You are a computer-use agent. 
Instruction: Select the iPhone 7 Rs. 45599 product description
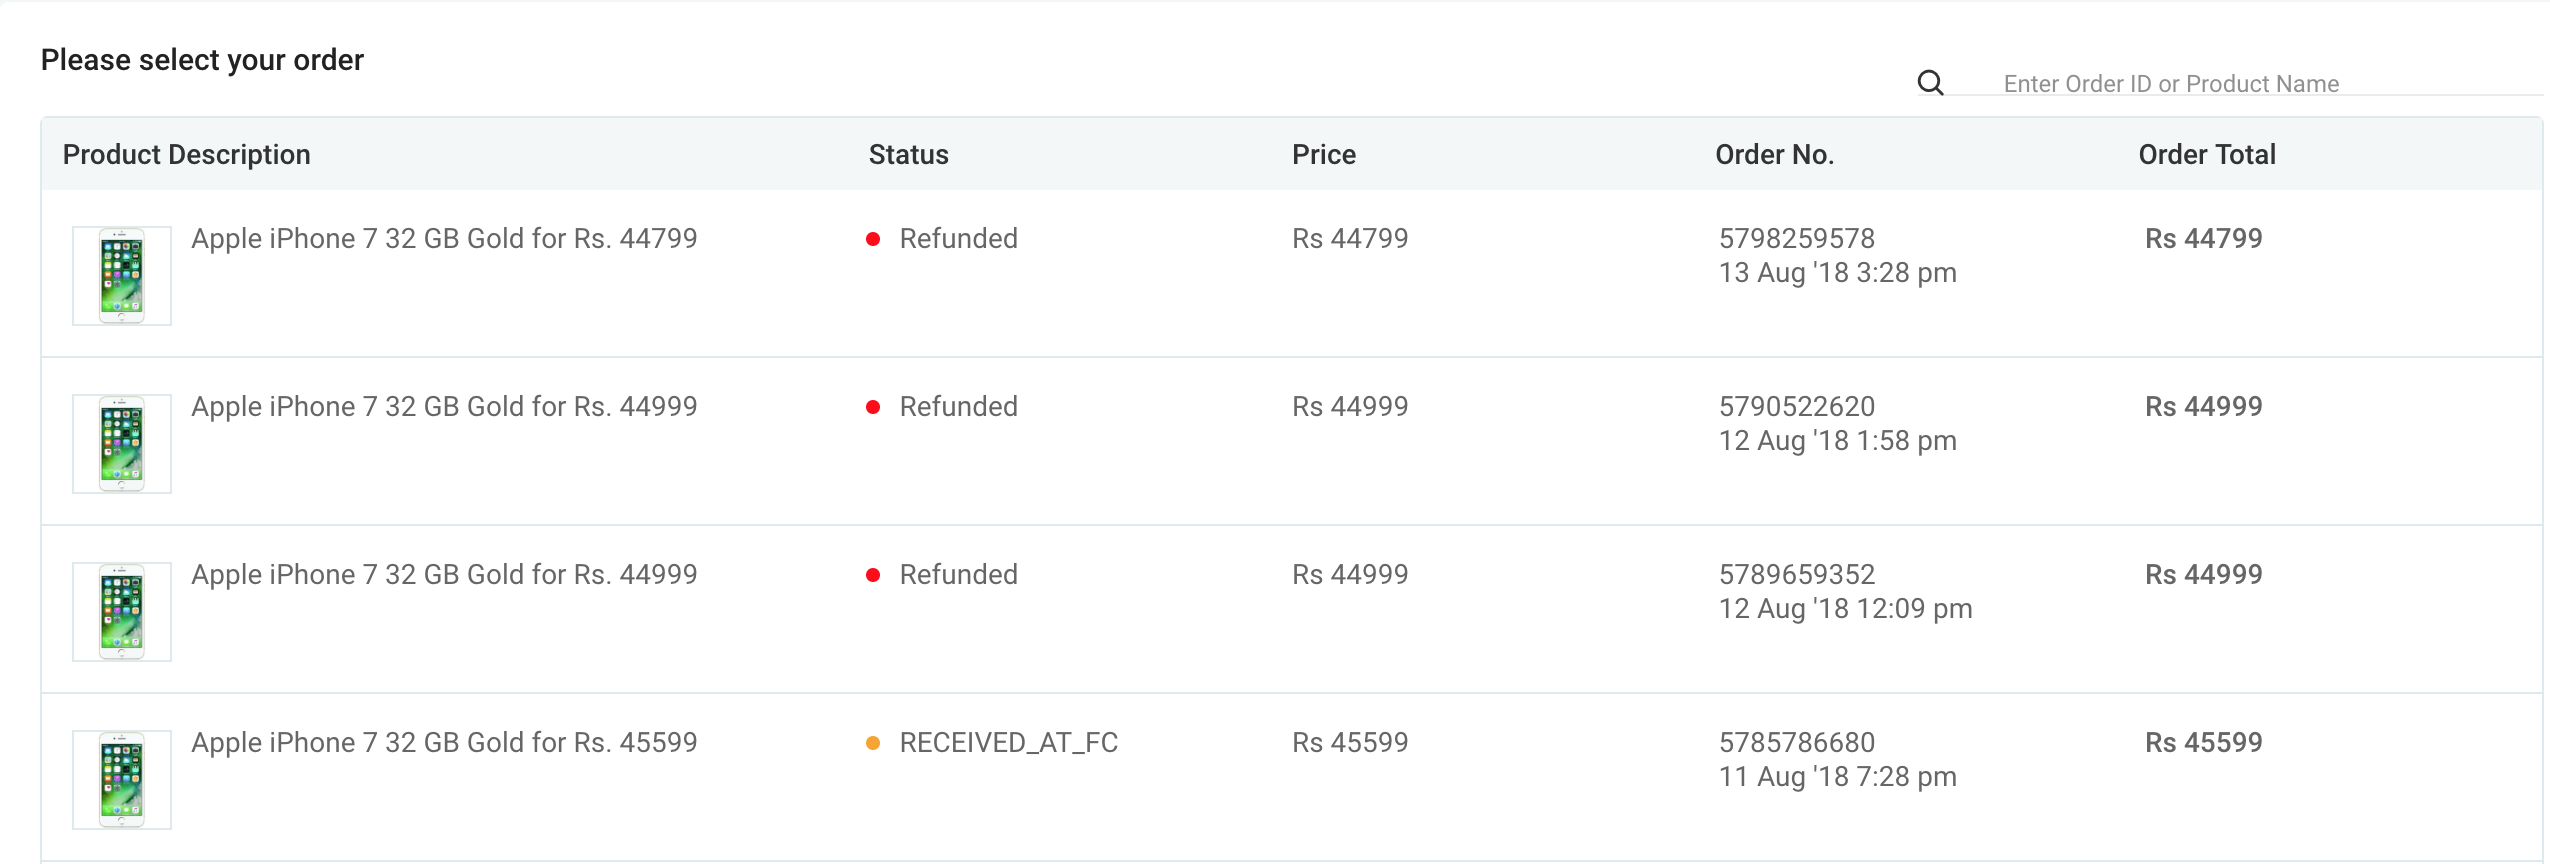coord(444,742)
